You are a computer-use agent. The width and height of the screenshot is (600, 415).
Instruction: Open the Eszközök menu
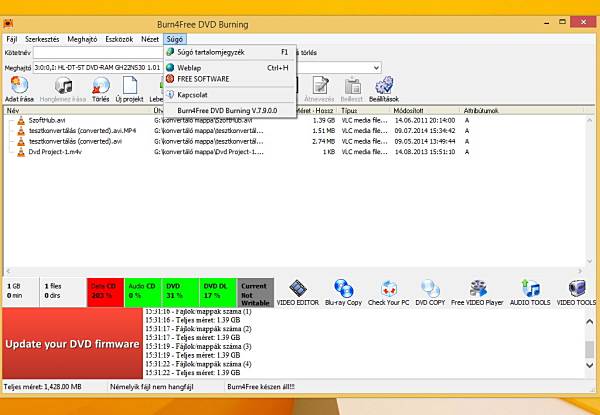[119, 39]
